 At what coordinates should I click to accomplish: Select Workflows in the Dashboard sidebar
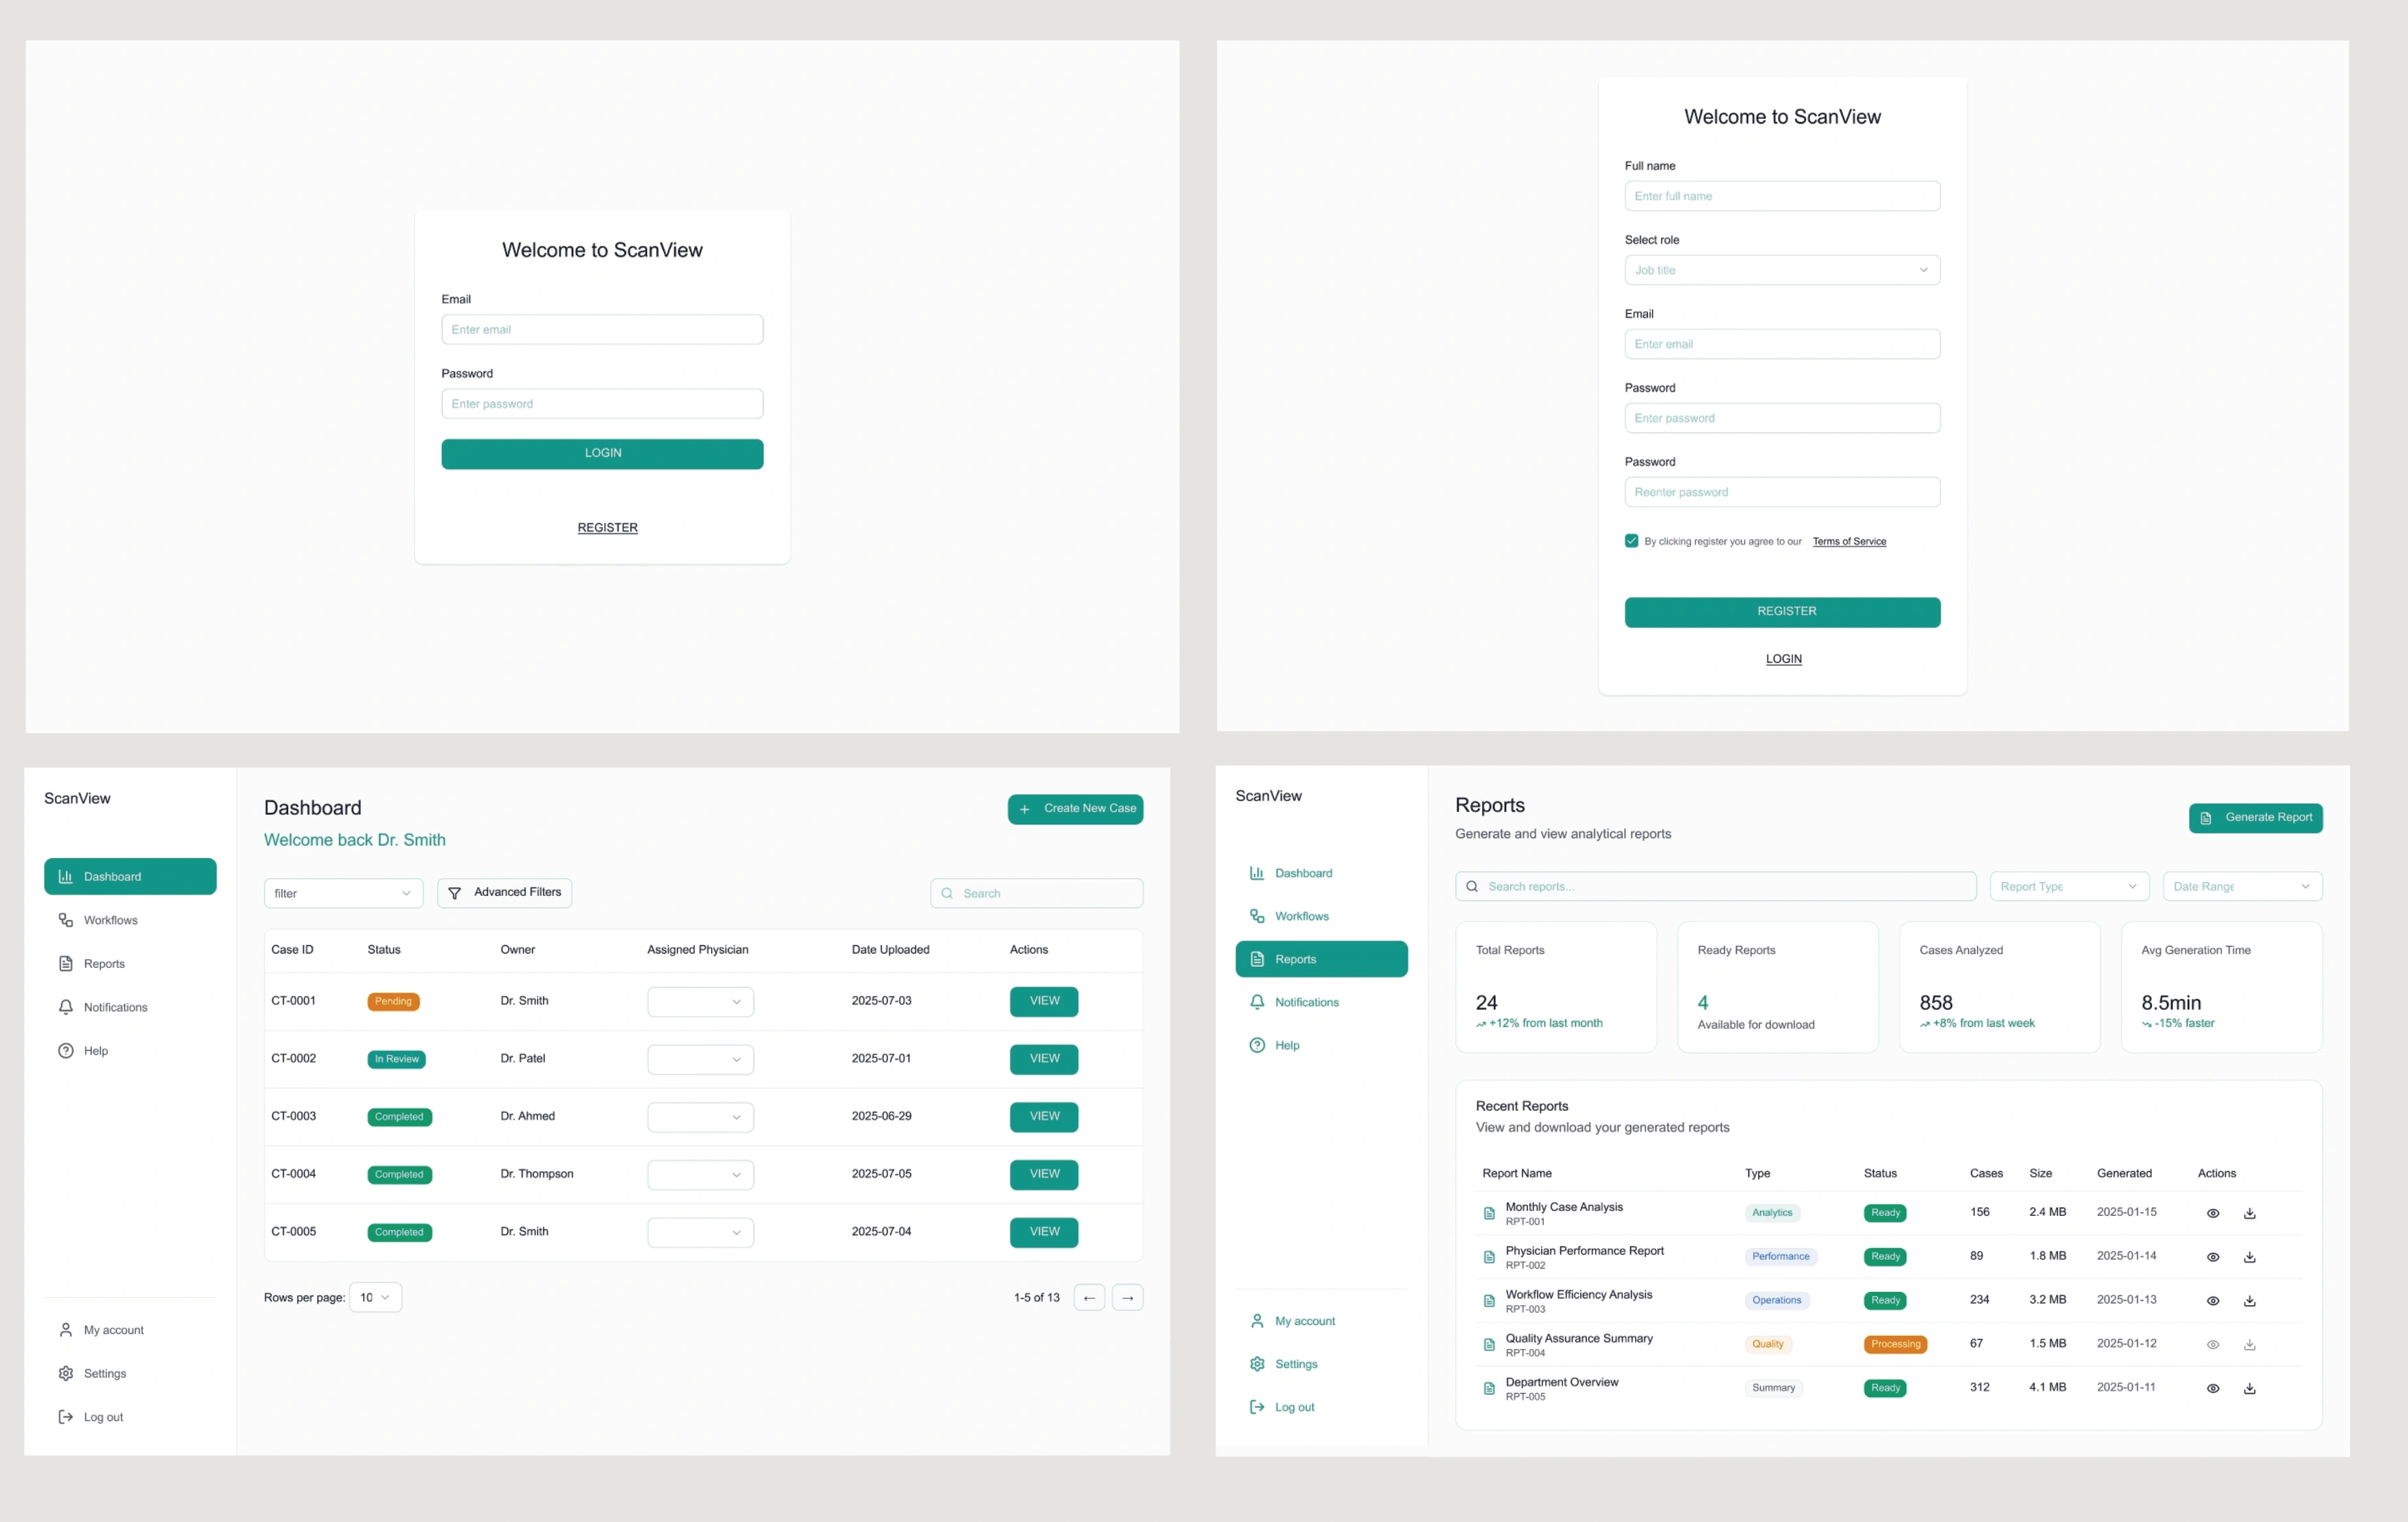tap(110, 920)
